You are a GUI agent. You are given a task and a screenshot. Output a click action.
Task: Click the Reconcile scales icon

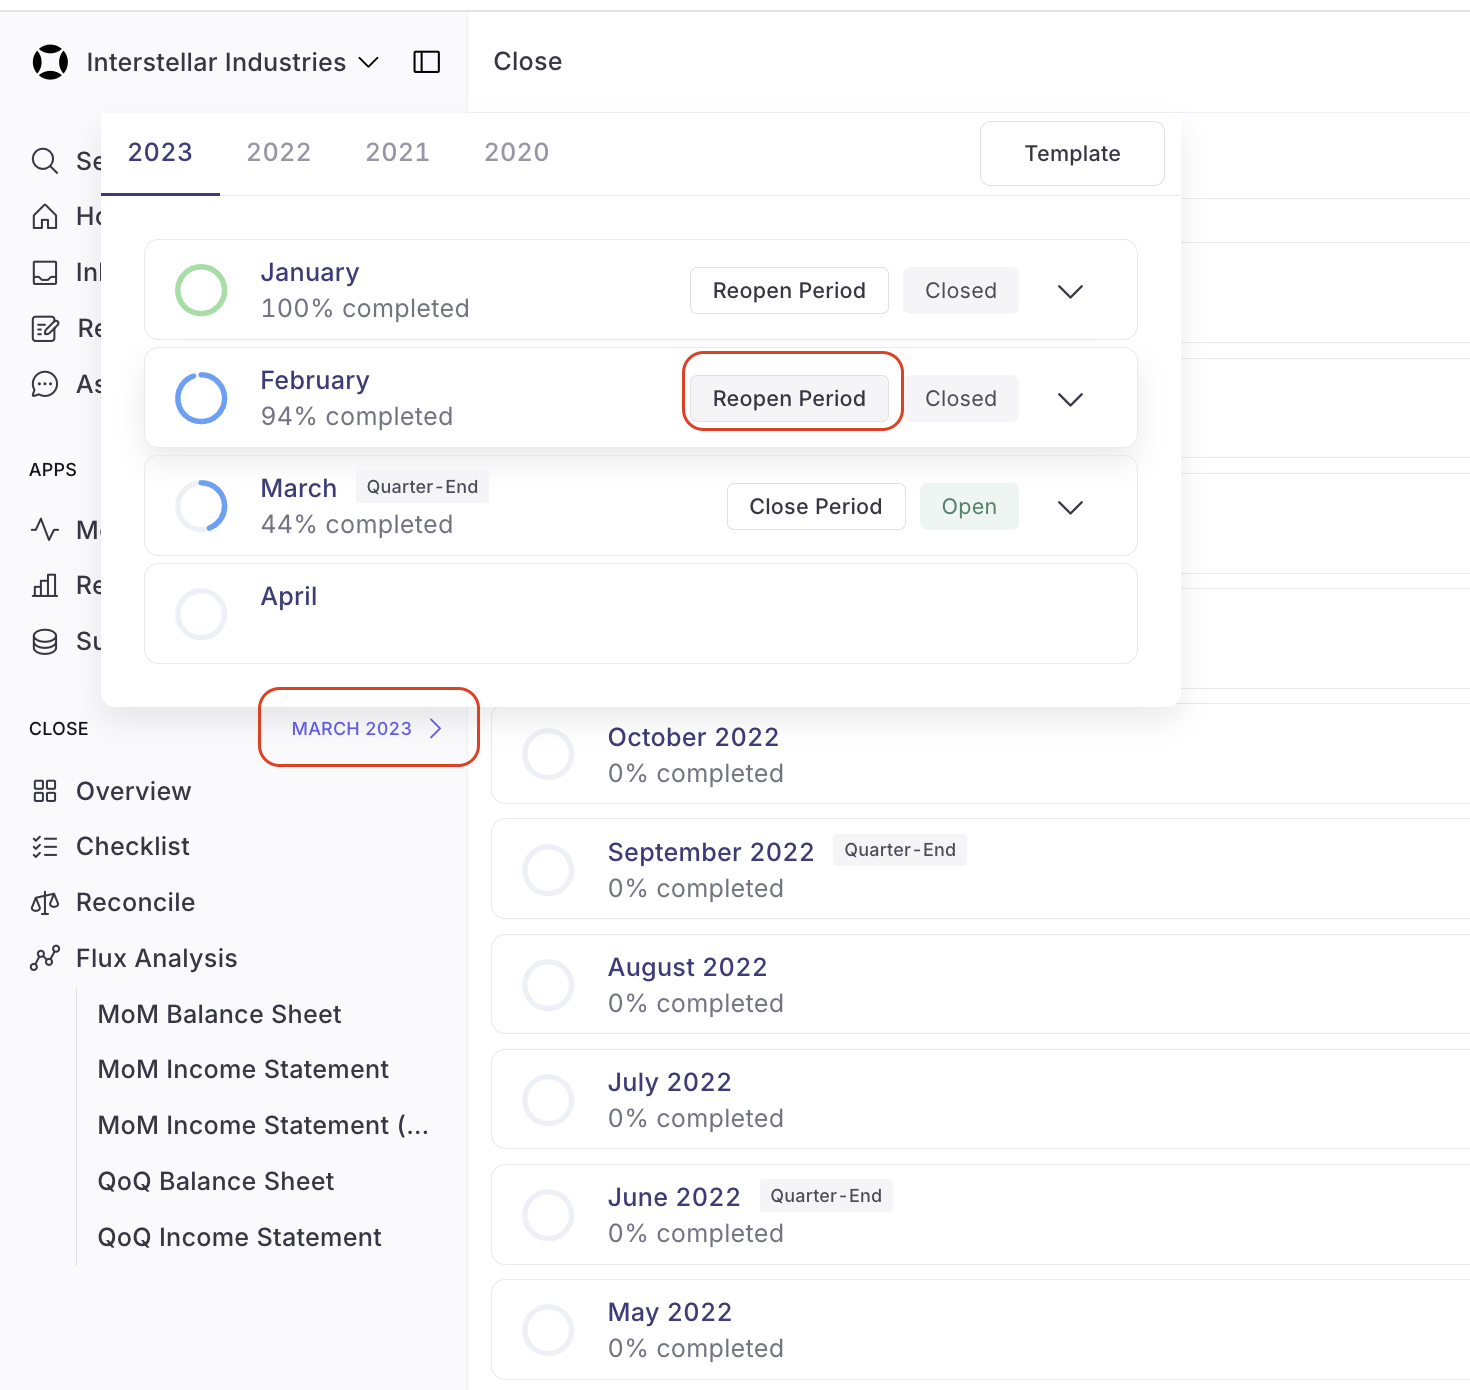click(45, 903)
